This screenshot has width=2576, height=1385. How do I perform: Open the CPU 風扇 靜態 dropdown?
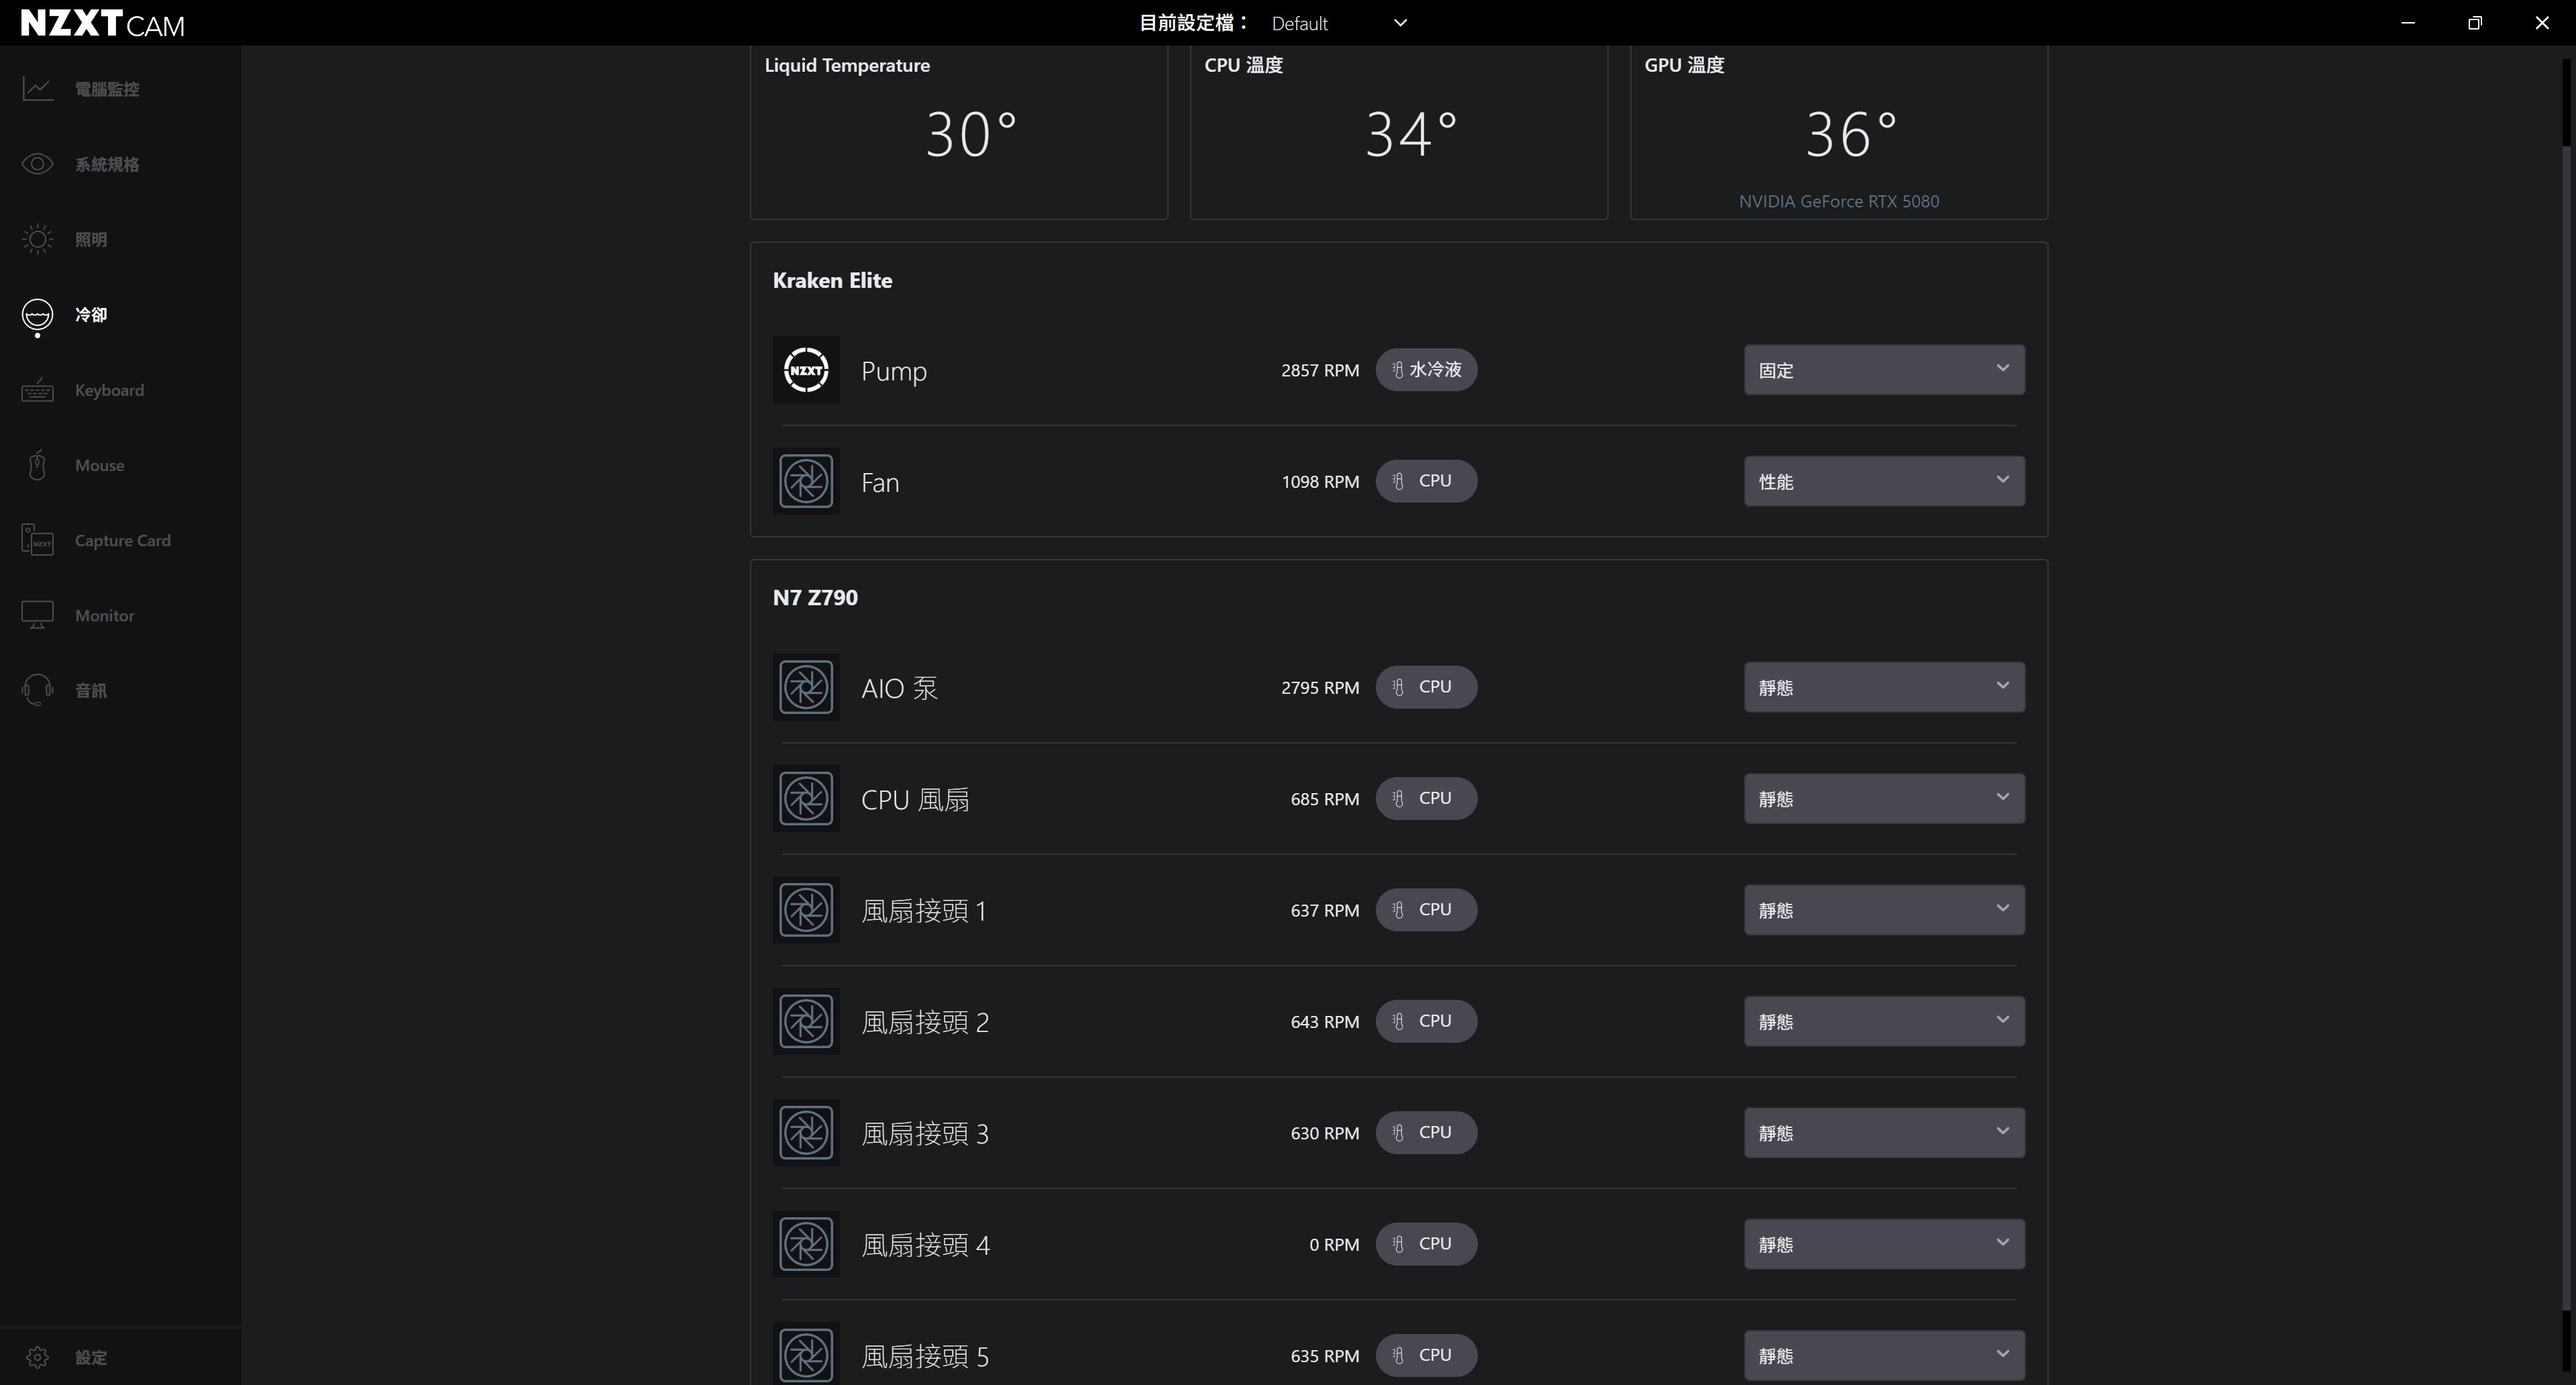(1884, 798)
